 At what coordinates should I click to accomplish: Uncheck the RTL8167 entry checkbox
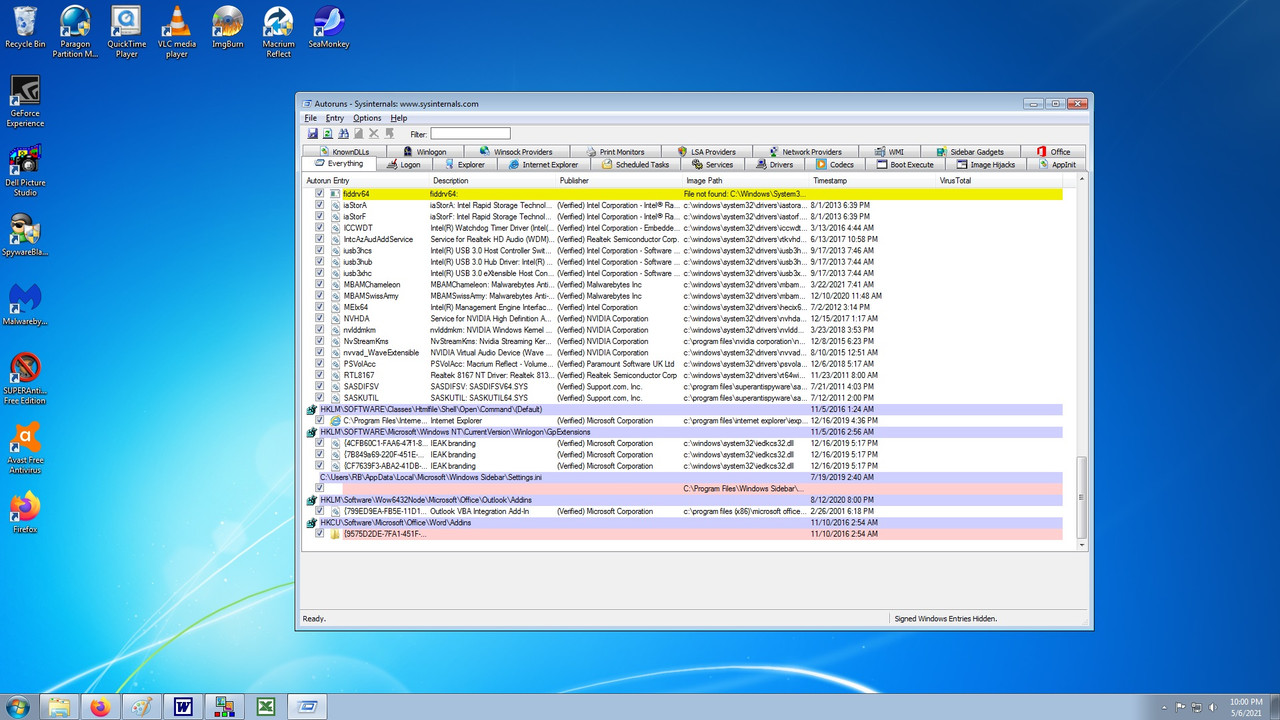[x=320, y=375]
